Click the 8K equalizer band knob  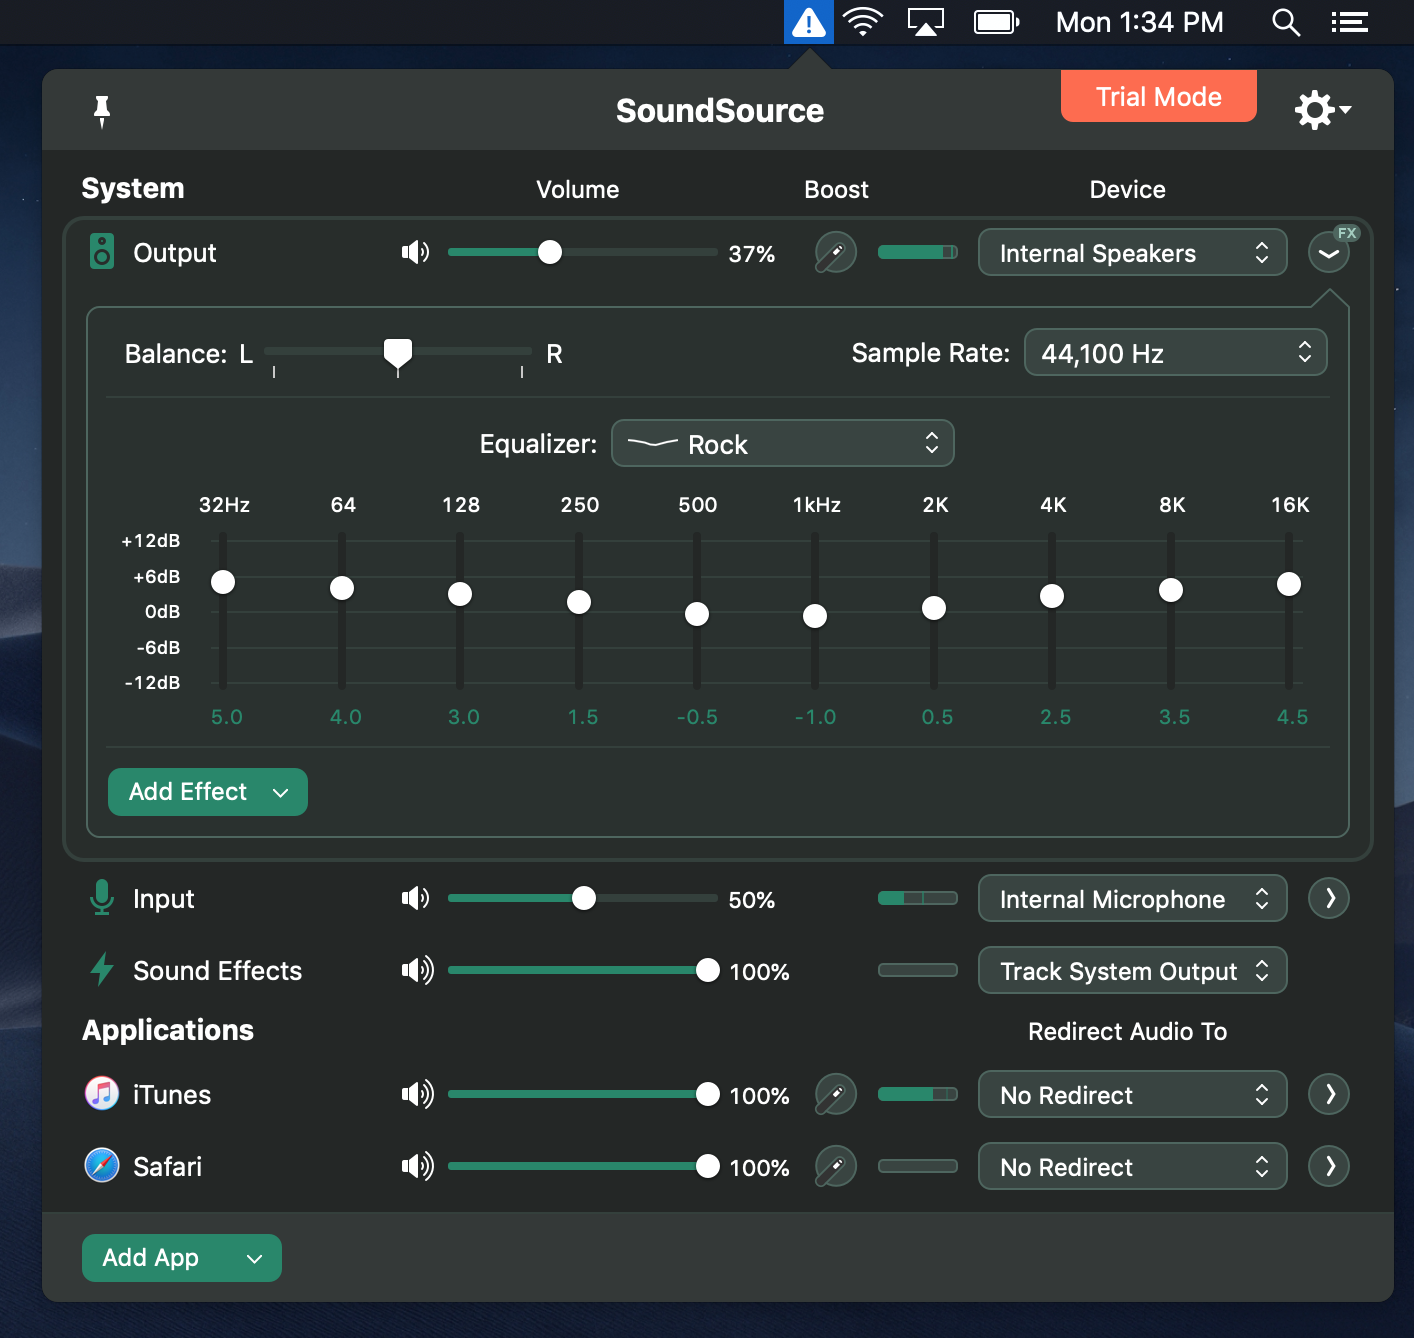pos(1171,590)
